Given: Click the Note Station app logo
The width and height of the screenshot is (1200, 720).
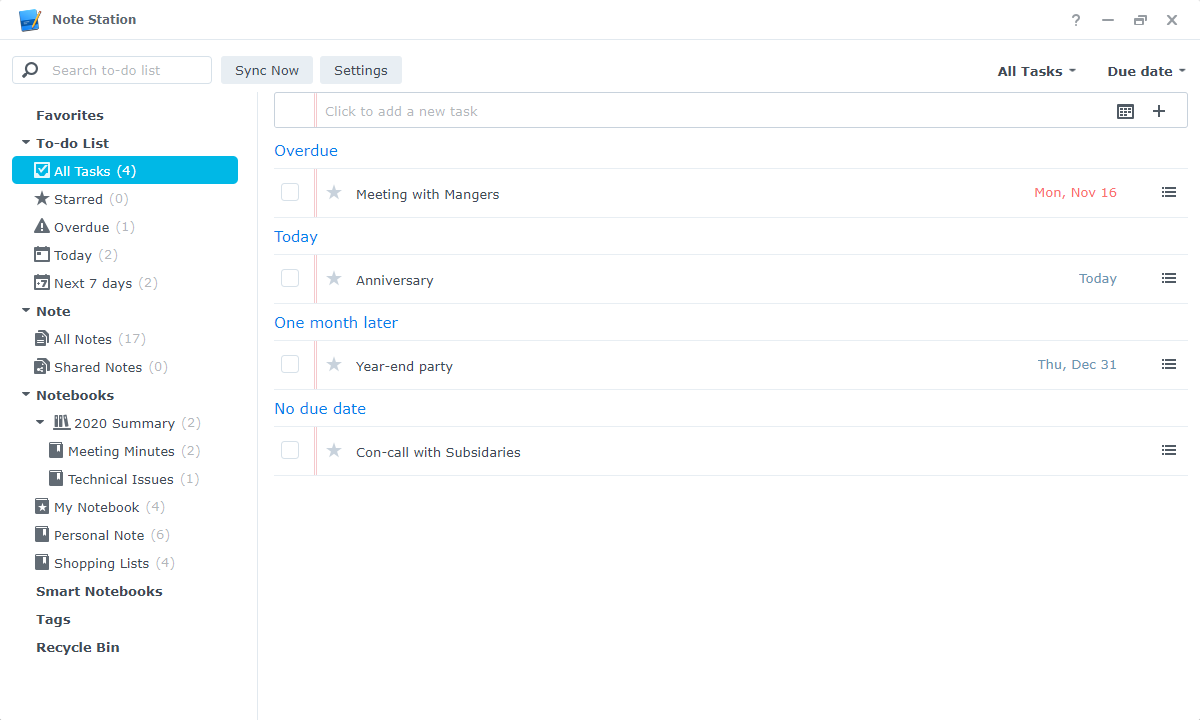Looking at the screenshot, I should coord(30,20).
